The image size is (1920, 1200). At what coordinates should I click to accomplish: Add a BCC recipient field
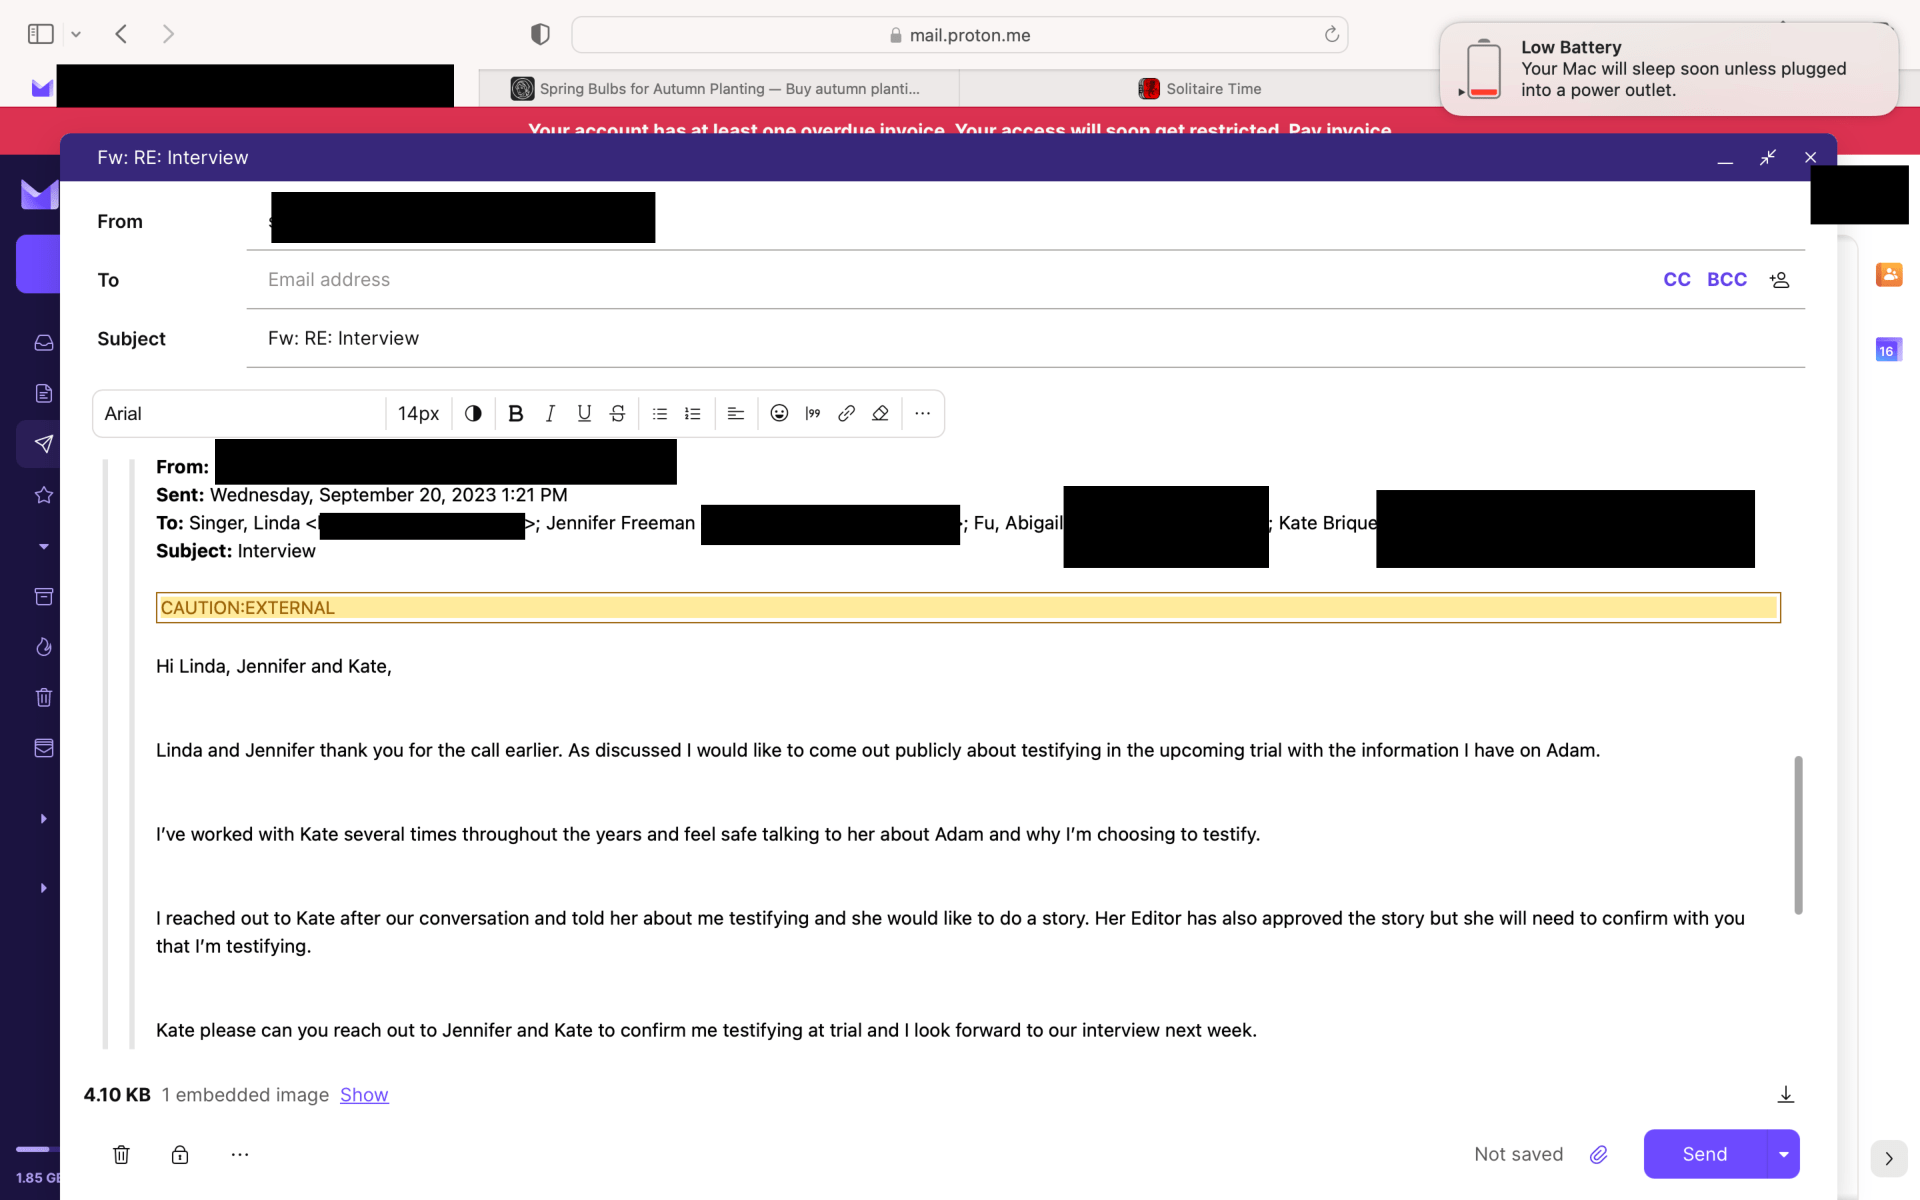[x=1726, y=280]
